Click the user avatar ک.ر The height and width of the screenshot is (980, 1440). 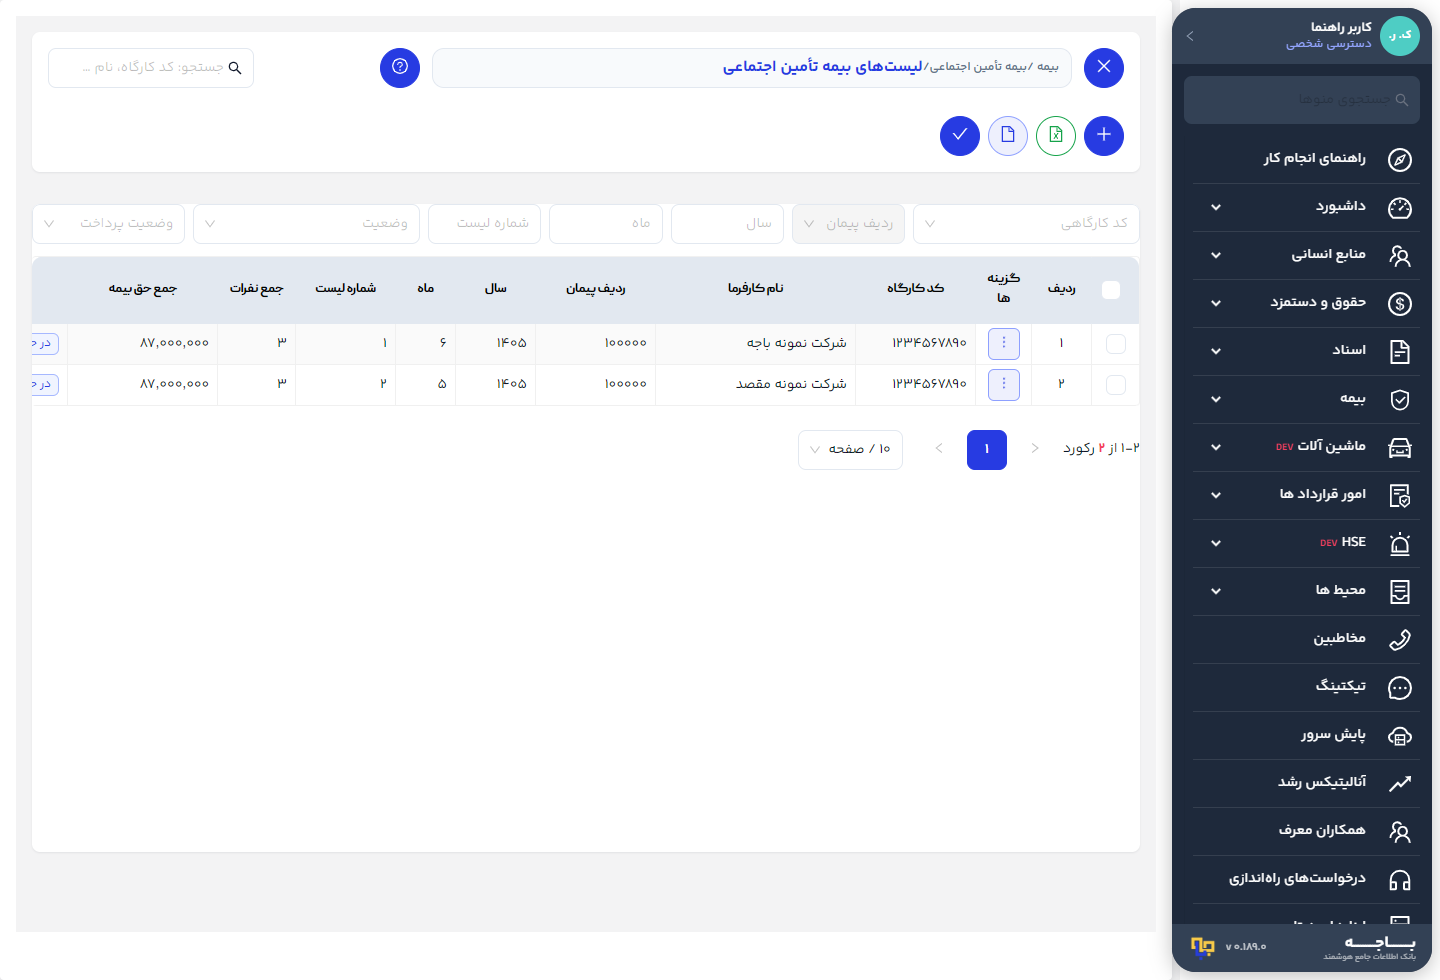1400,36
